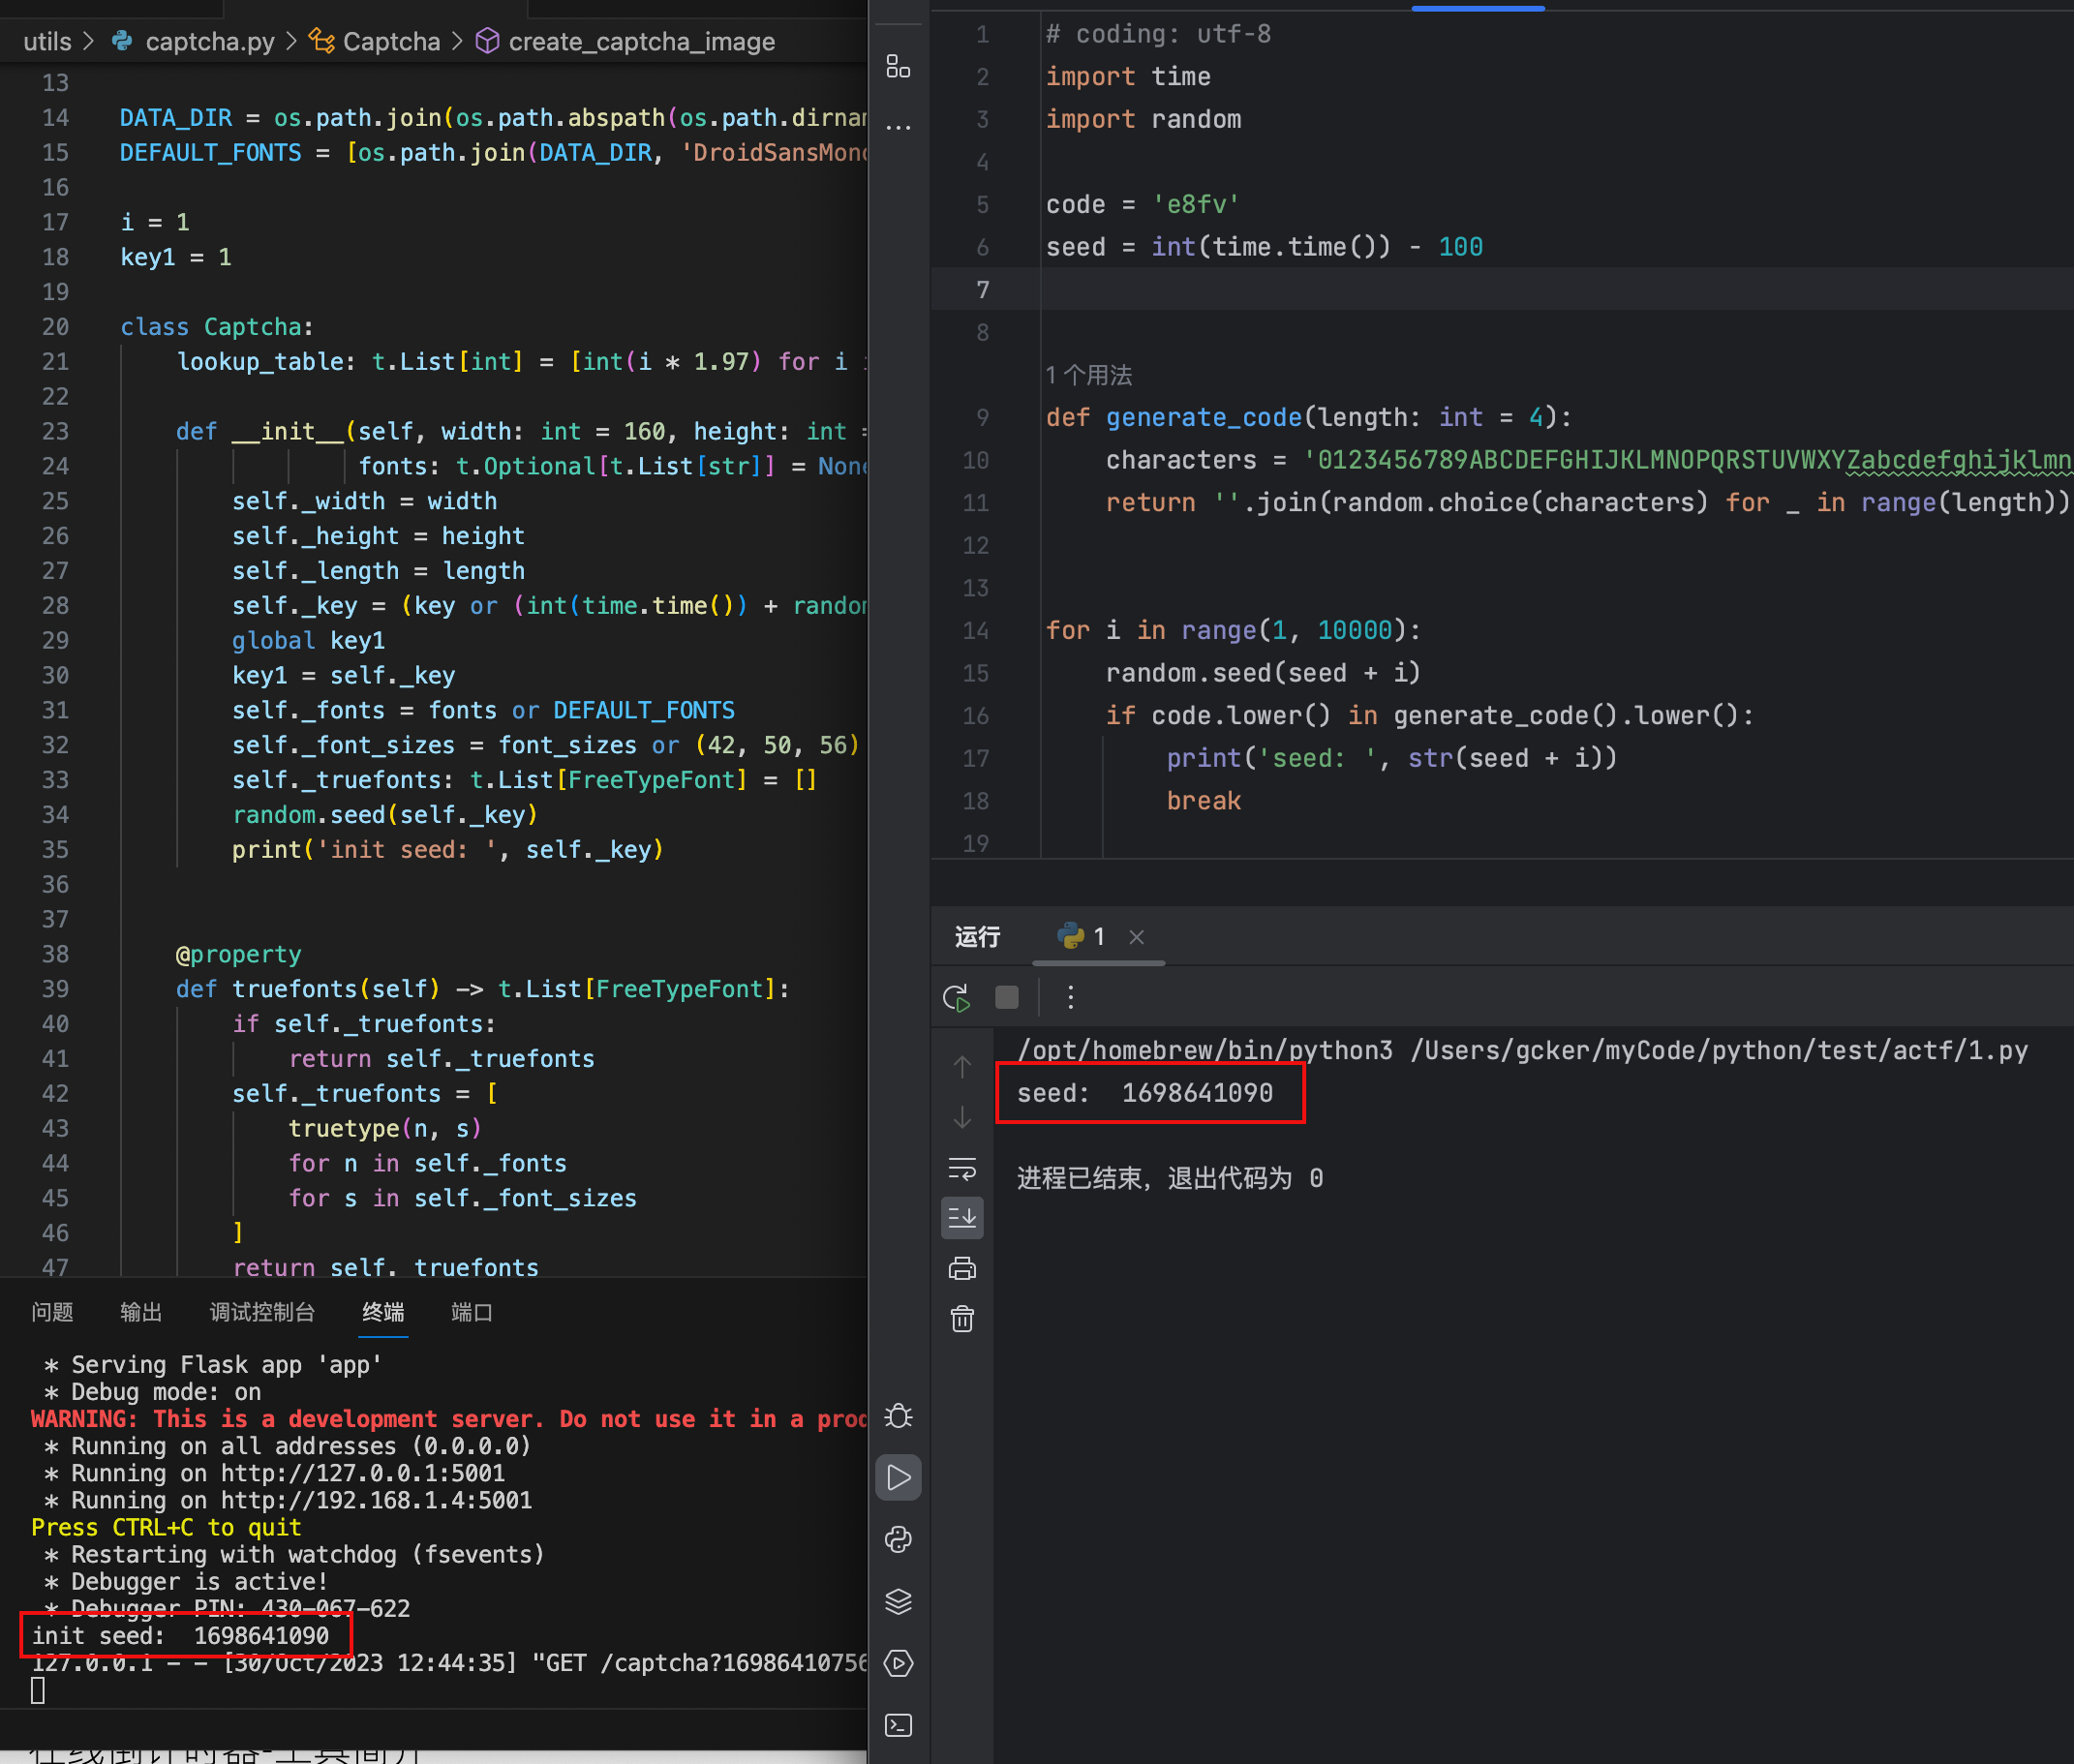Close run tab 1

click(x=1136, y=937)
